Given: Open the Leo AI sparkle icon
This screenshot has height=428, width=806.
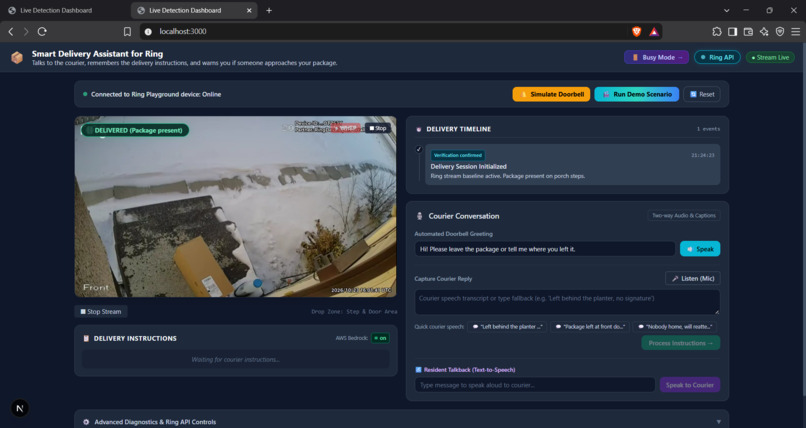Looking at the screenshot, I should coord(764,31).
